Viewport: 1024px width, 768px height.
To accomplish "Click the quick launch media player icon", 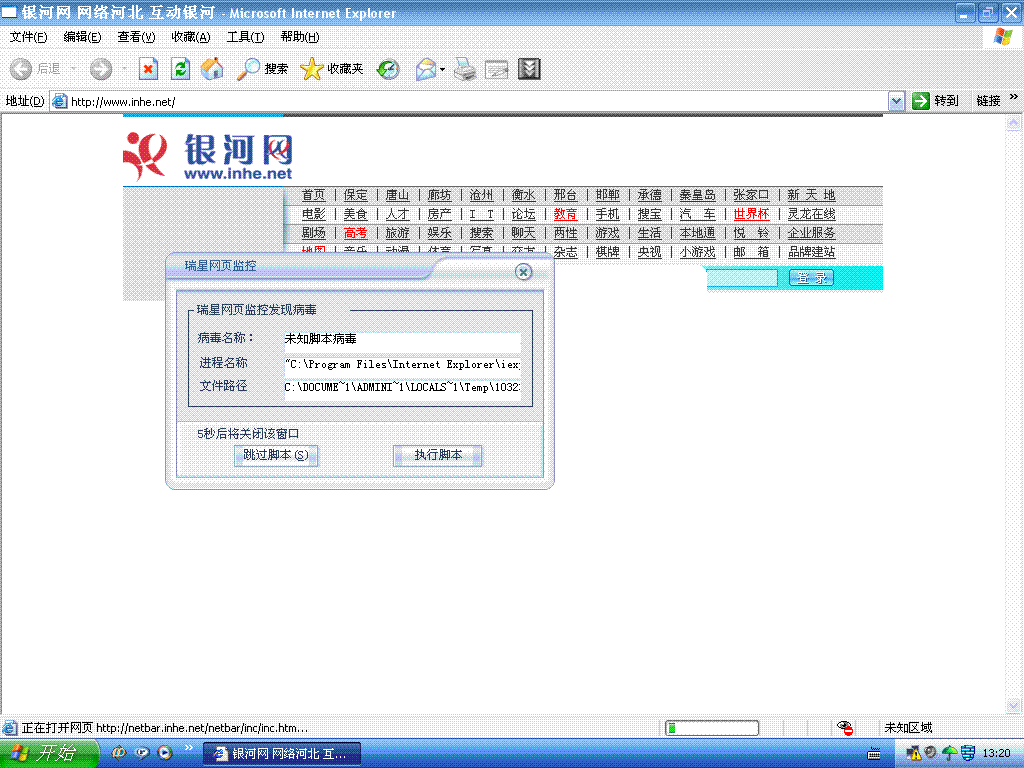I will point(165,753).
